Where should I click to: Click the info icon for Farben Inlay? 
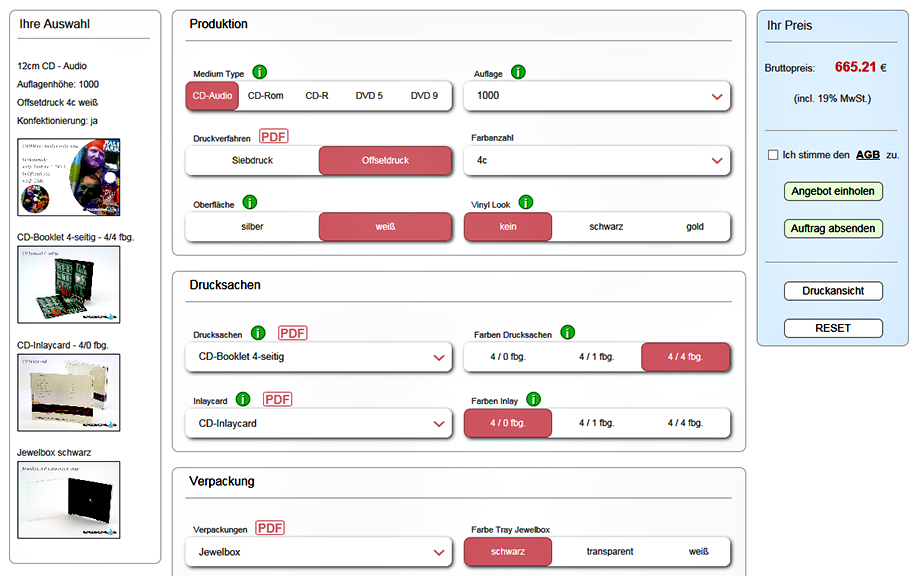pos(533,399)
